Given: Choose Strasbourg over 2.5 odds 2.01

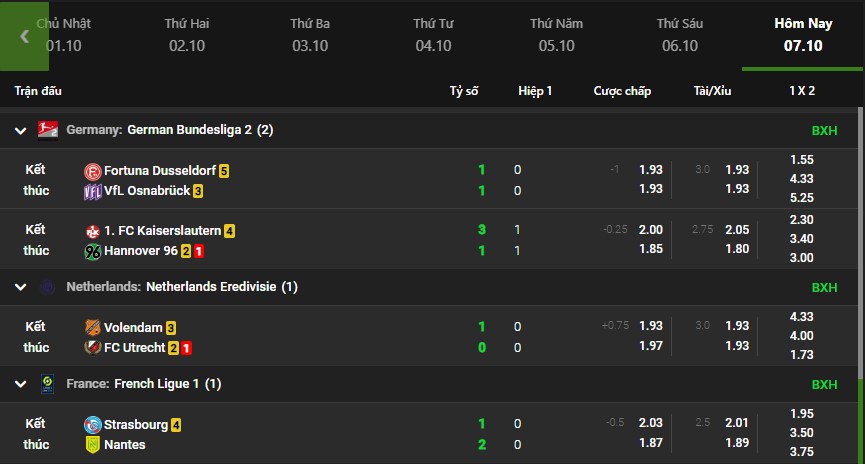Looking at the screenshot, I should click(x=736, y=424).
